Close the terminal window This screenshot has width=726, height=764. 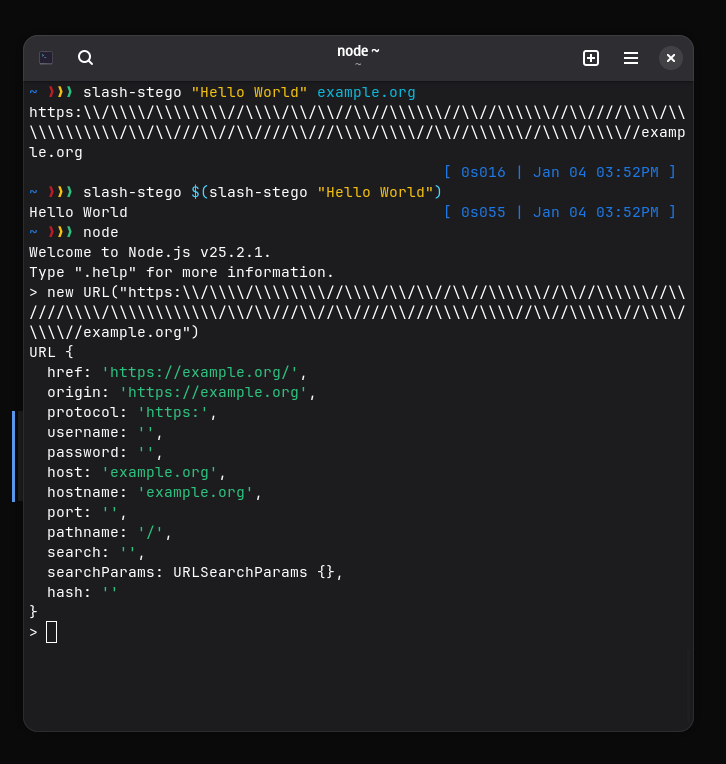[x=671, y=58]
